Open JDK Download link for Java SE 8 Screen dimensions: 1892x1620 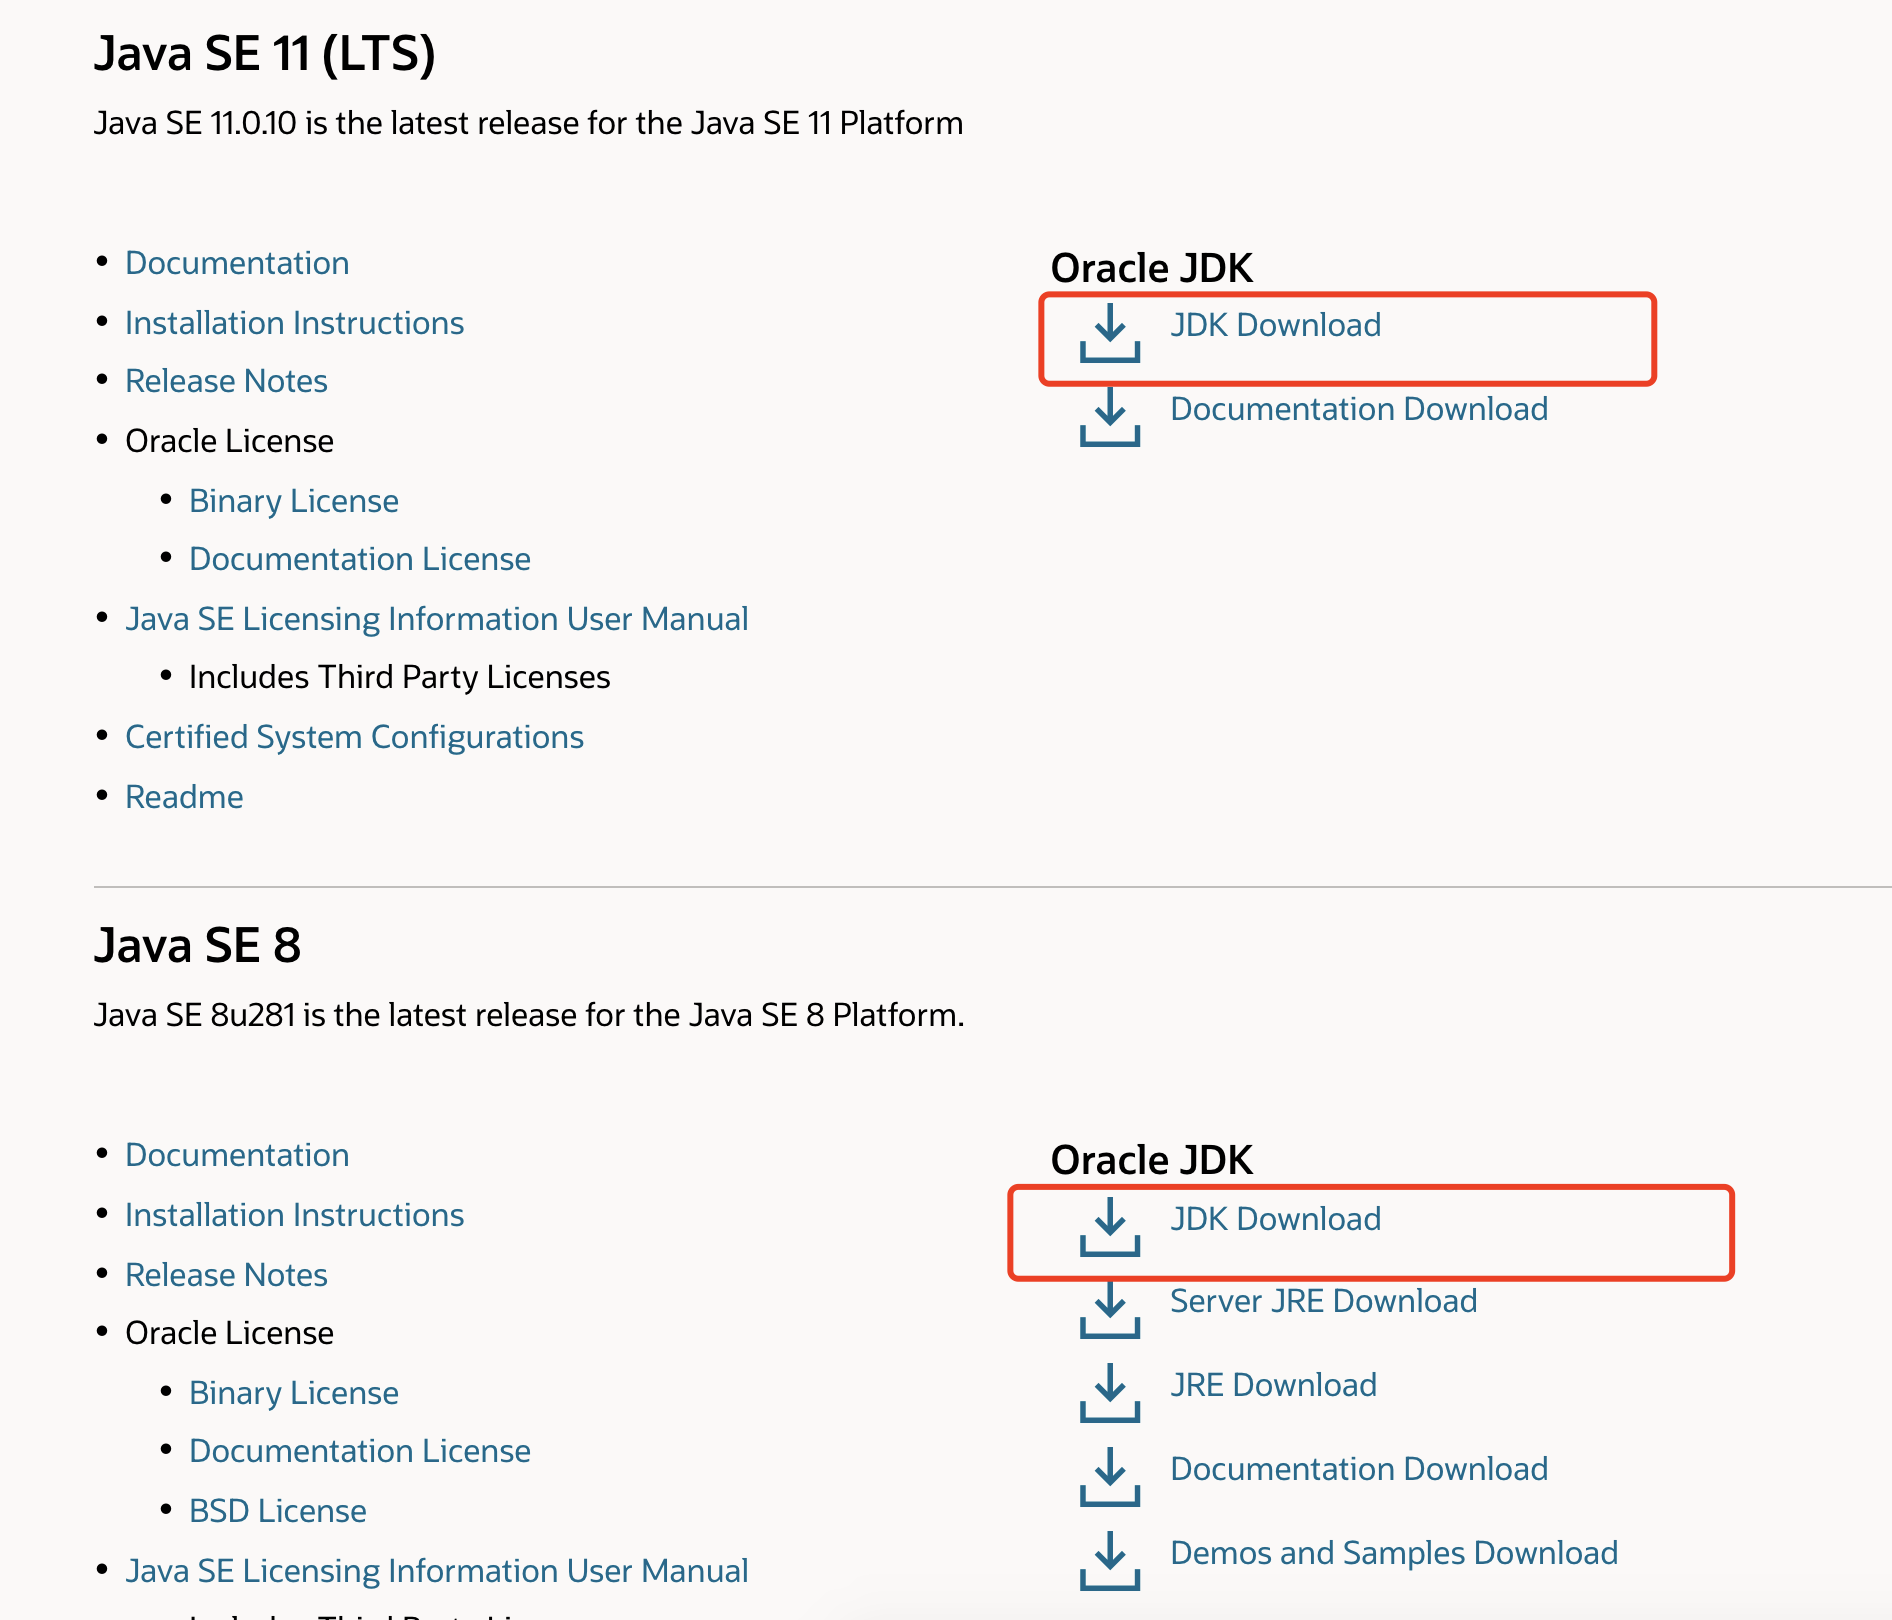coord(1275,1219)
